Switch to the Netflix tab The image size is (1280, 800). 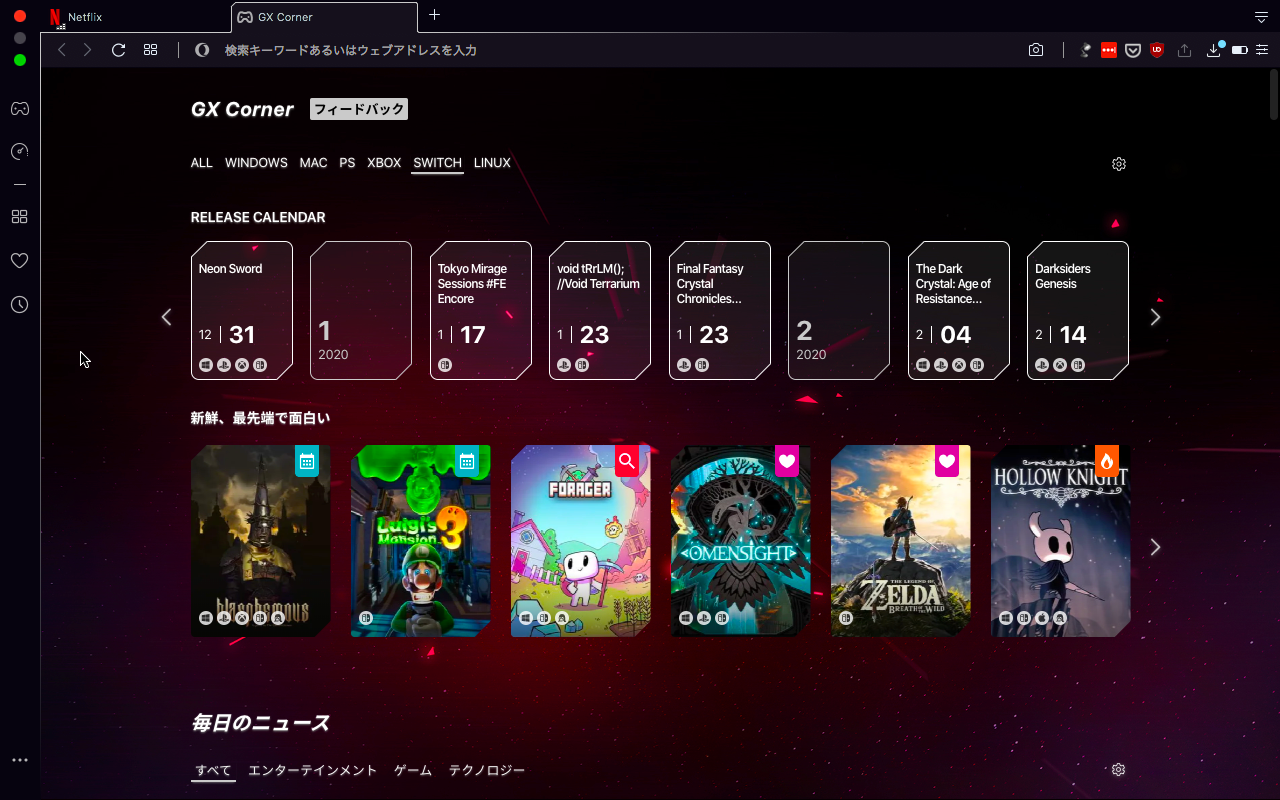point(135,17)
